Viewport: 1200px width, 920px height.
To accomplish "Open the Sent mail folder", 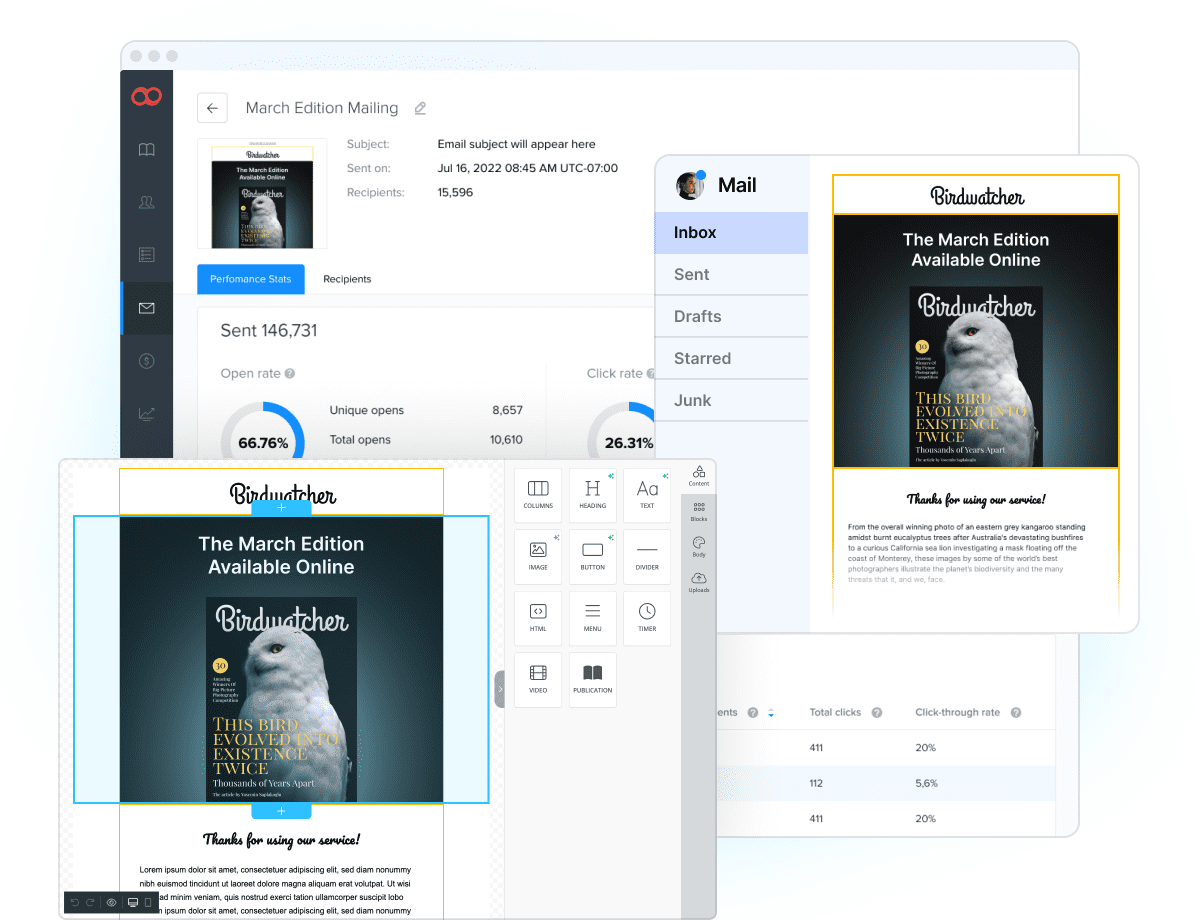I will click(x=731, y=274).
